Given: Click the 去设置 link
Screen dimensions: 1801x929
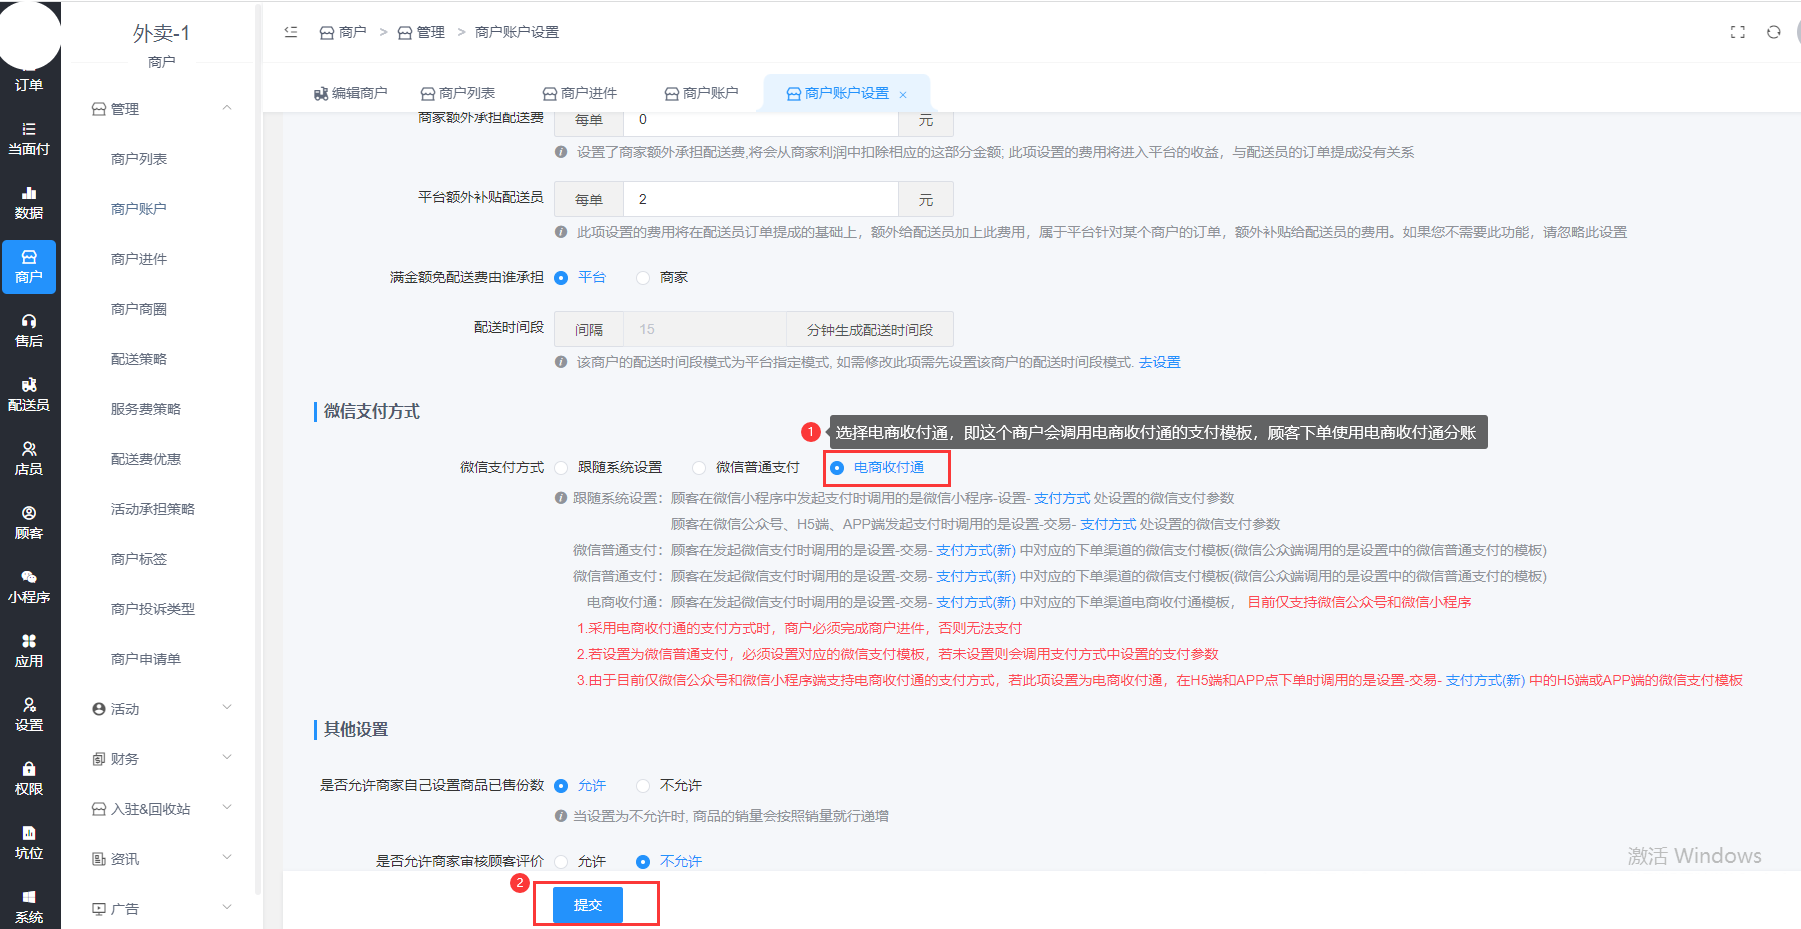Looking at the screenshot, I should (1159, 362).
